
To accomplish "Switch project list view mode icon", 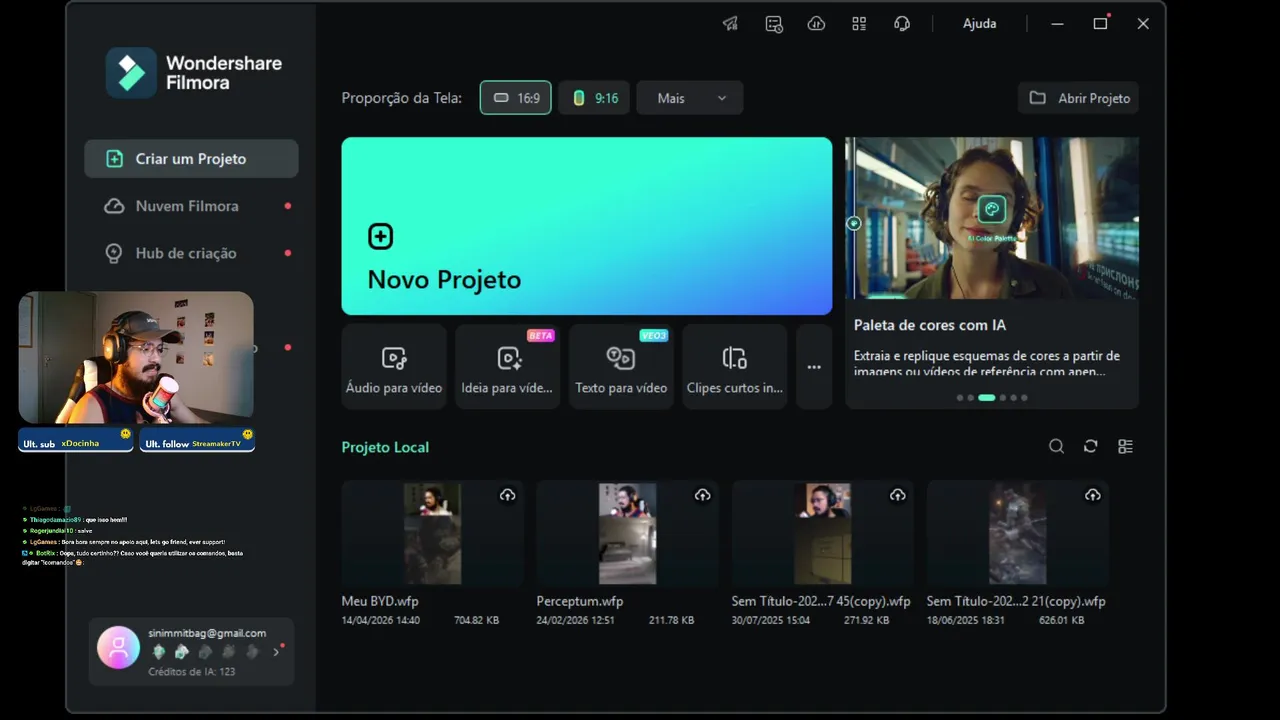I will [x=1125, y=447].
